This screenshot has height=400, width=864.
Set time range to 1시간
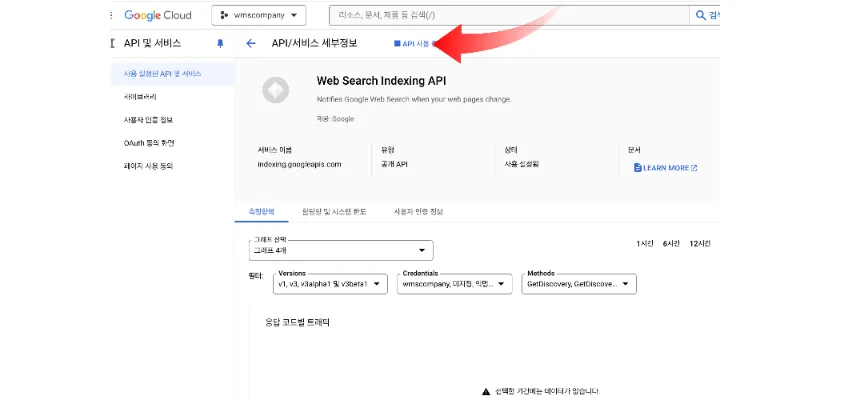645,244
